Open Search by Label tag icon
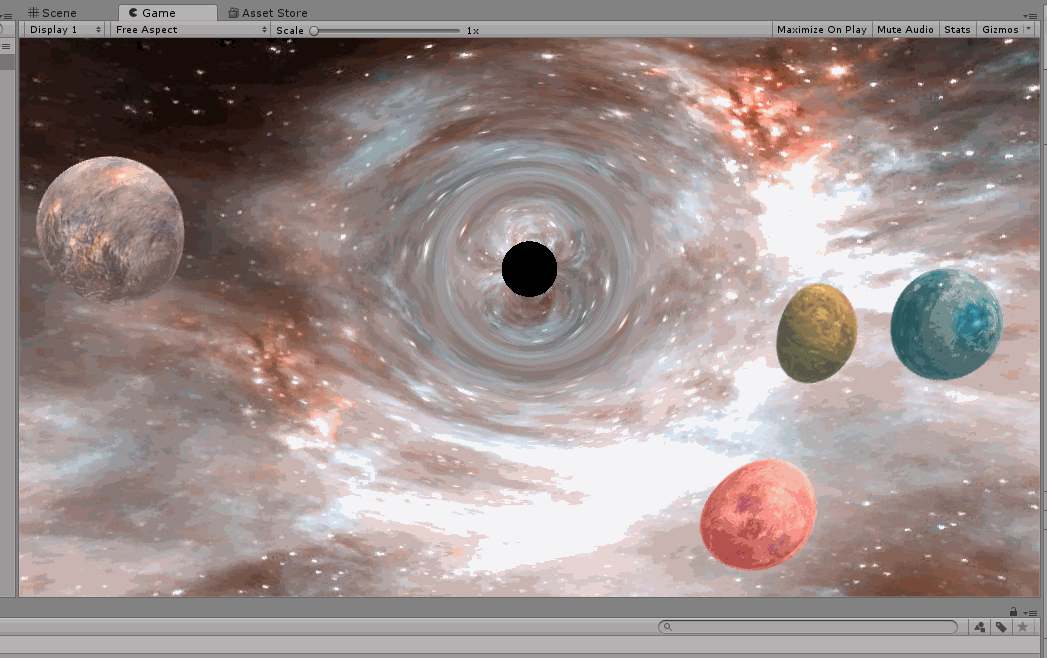Screen dimensions: 1047x658 1000,627
